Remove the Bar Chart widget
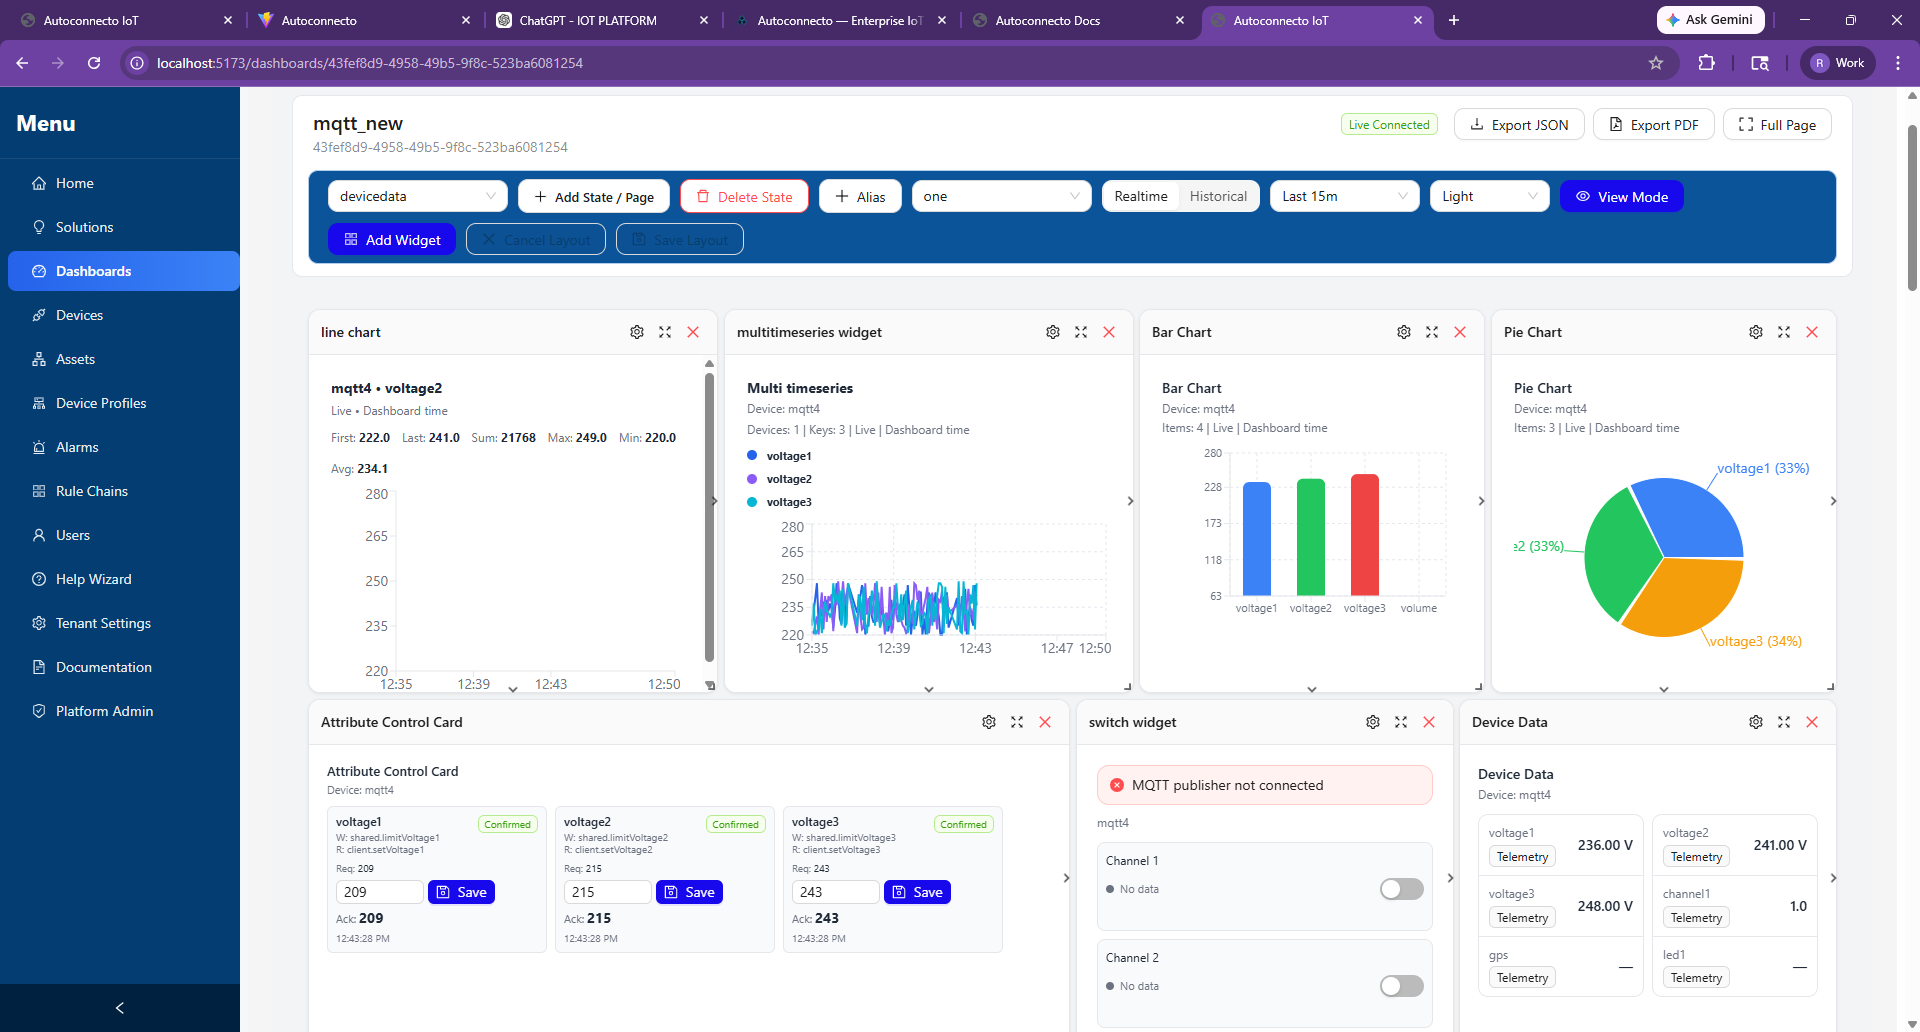This screenshot has height=1032, width=1920. point(1460,332)
